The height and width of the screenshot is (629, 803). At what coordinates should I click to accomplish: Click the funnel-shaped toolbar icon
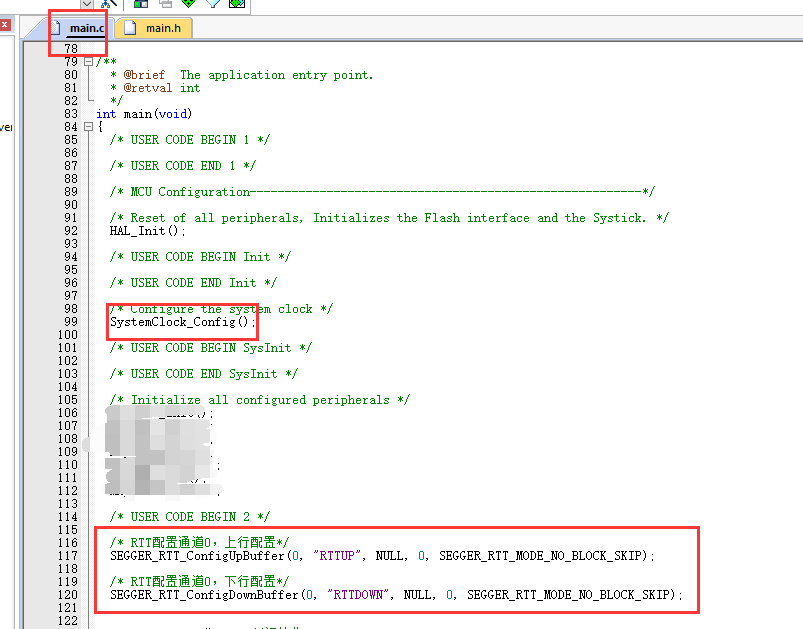pyautogui.click(x=213, y=6)
